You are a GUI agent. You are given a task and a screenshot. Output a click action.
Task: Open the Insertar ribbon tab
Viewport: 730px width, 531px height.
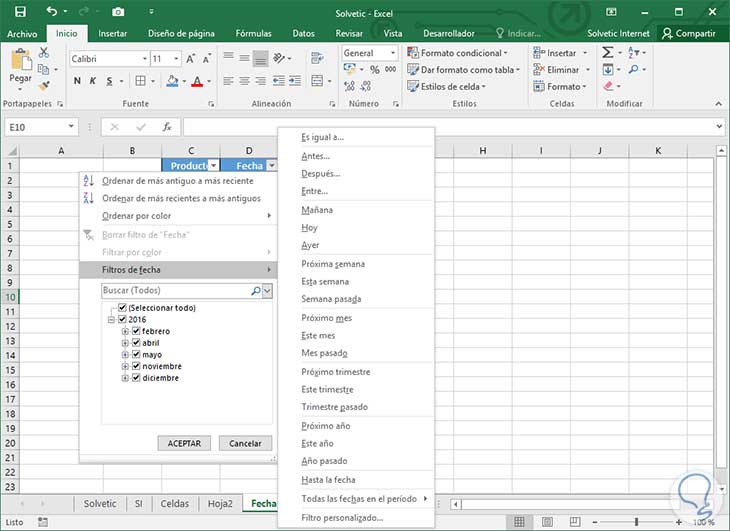click(x=113, y=33)
